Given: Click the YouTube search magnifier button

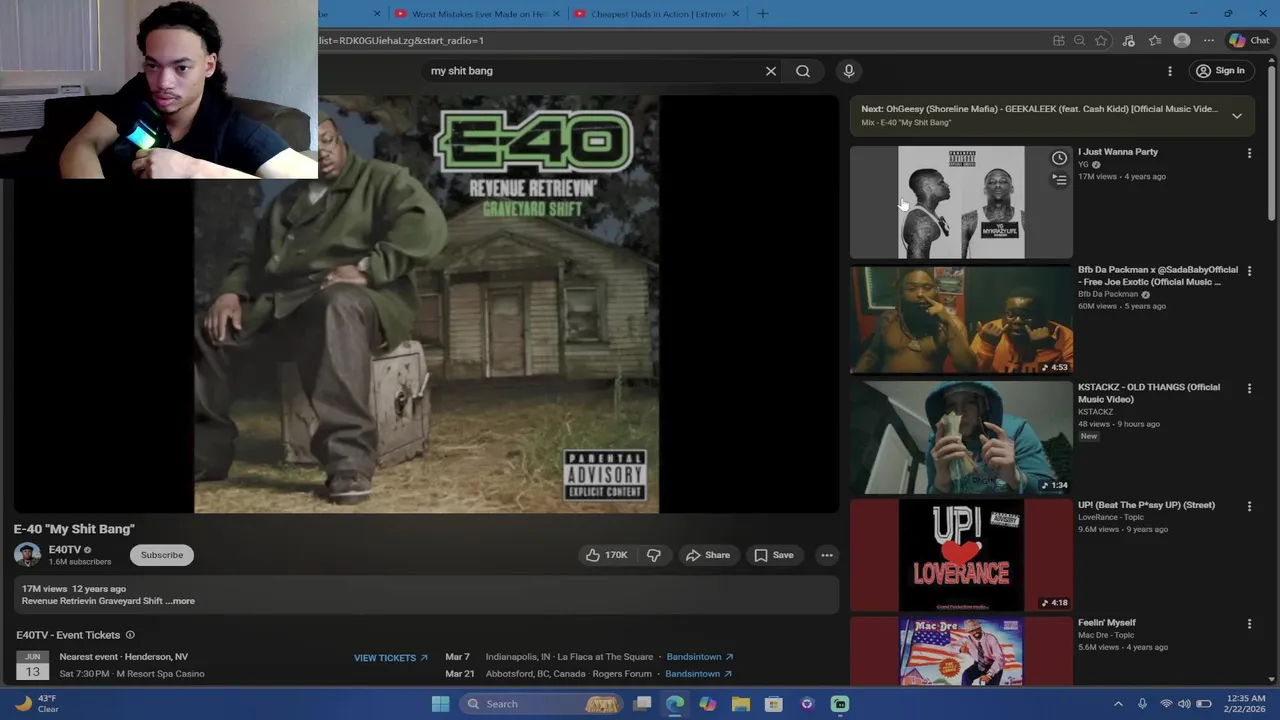Looking at the screenshot, I should tap(803, 71).
